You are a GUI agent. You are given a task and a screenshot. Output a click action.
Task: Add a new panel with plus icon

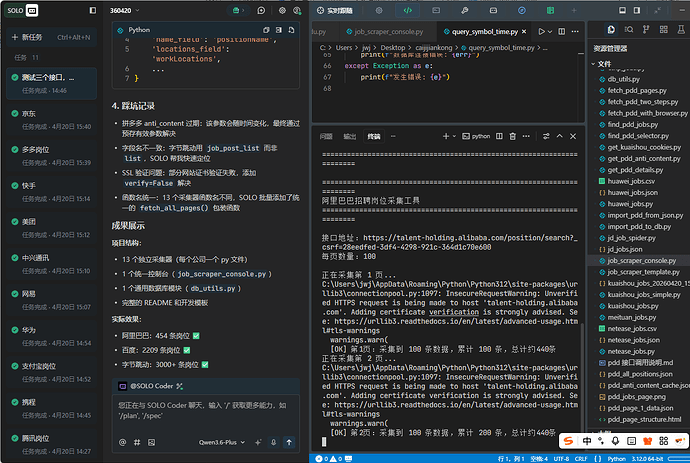tap(574, 10)
